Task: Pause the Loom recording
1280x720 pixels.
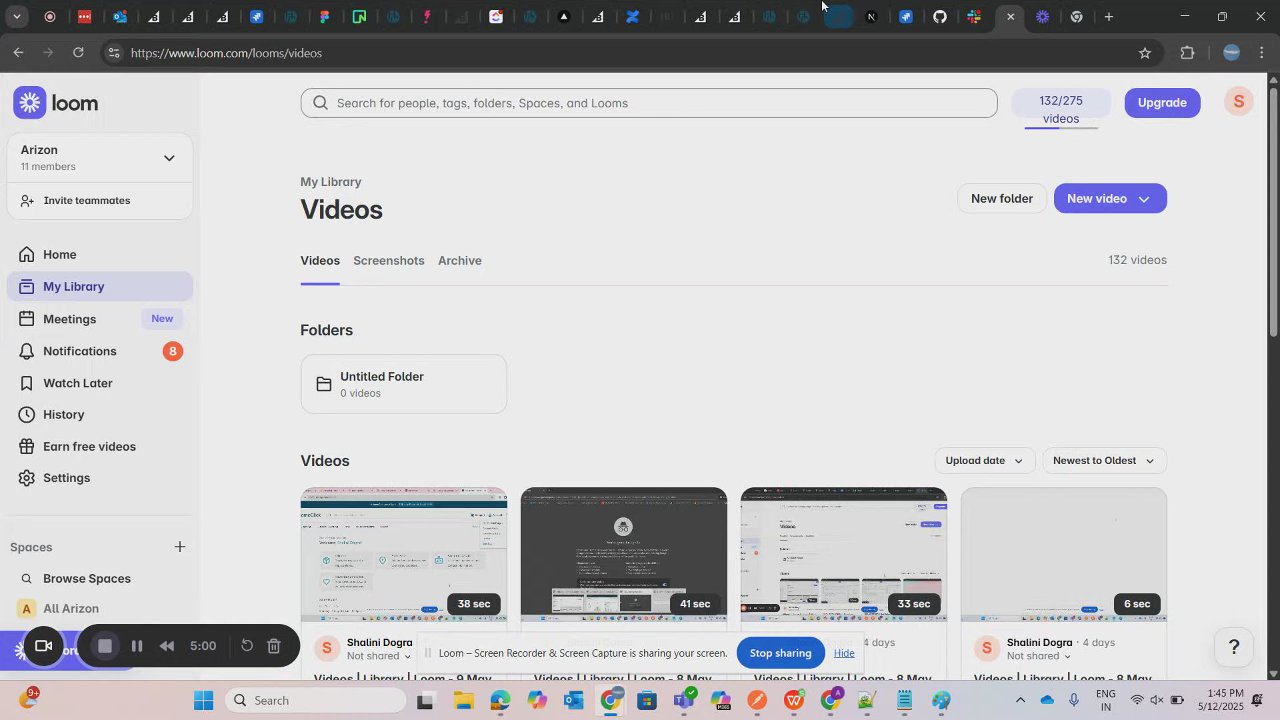Action: [x=137, y=646]
